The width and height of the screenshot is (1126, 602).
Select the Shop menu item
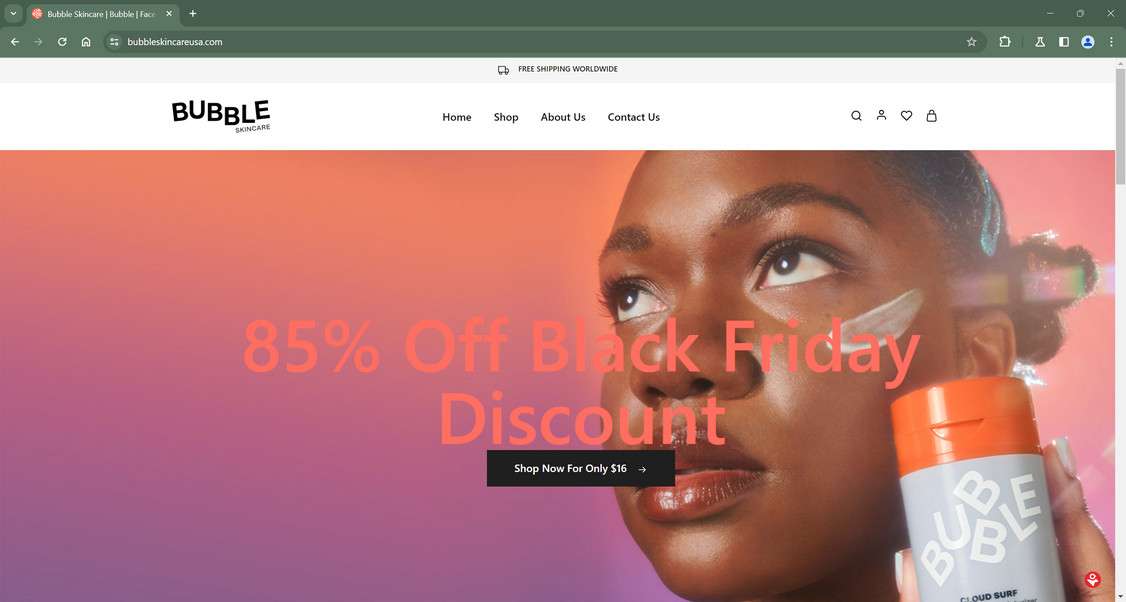pos(506,117)
